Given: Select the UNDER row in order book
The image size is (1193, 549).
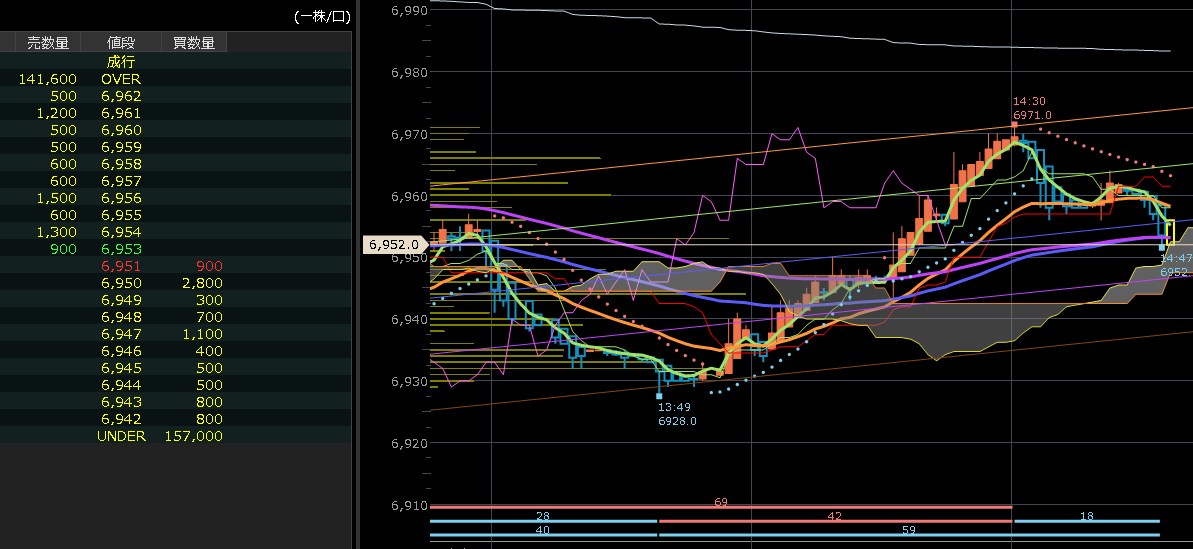Looking at the screenshot, I should pyautogui.click(x=121, y=436).
